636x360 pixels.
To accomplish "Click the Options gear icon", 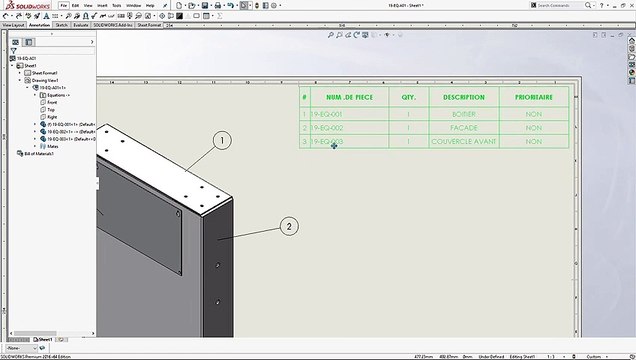I will point(274,6).
